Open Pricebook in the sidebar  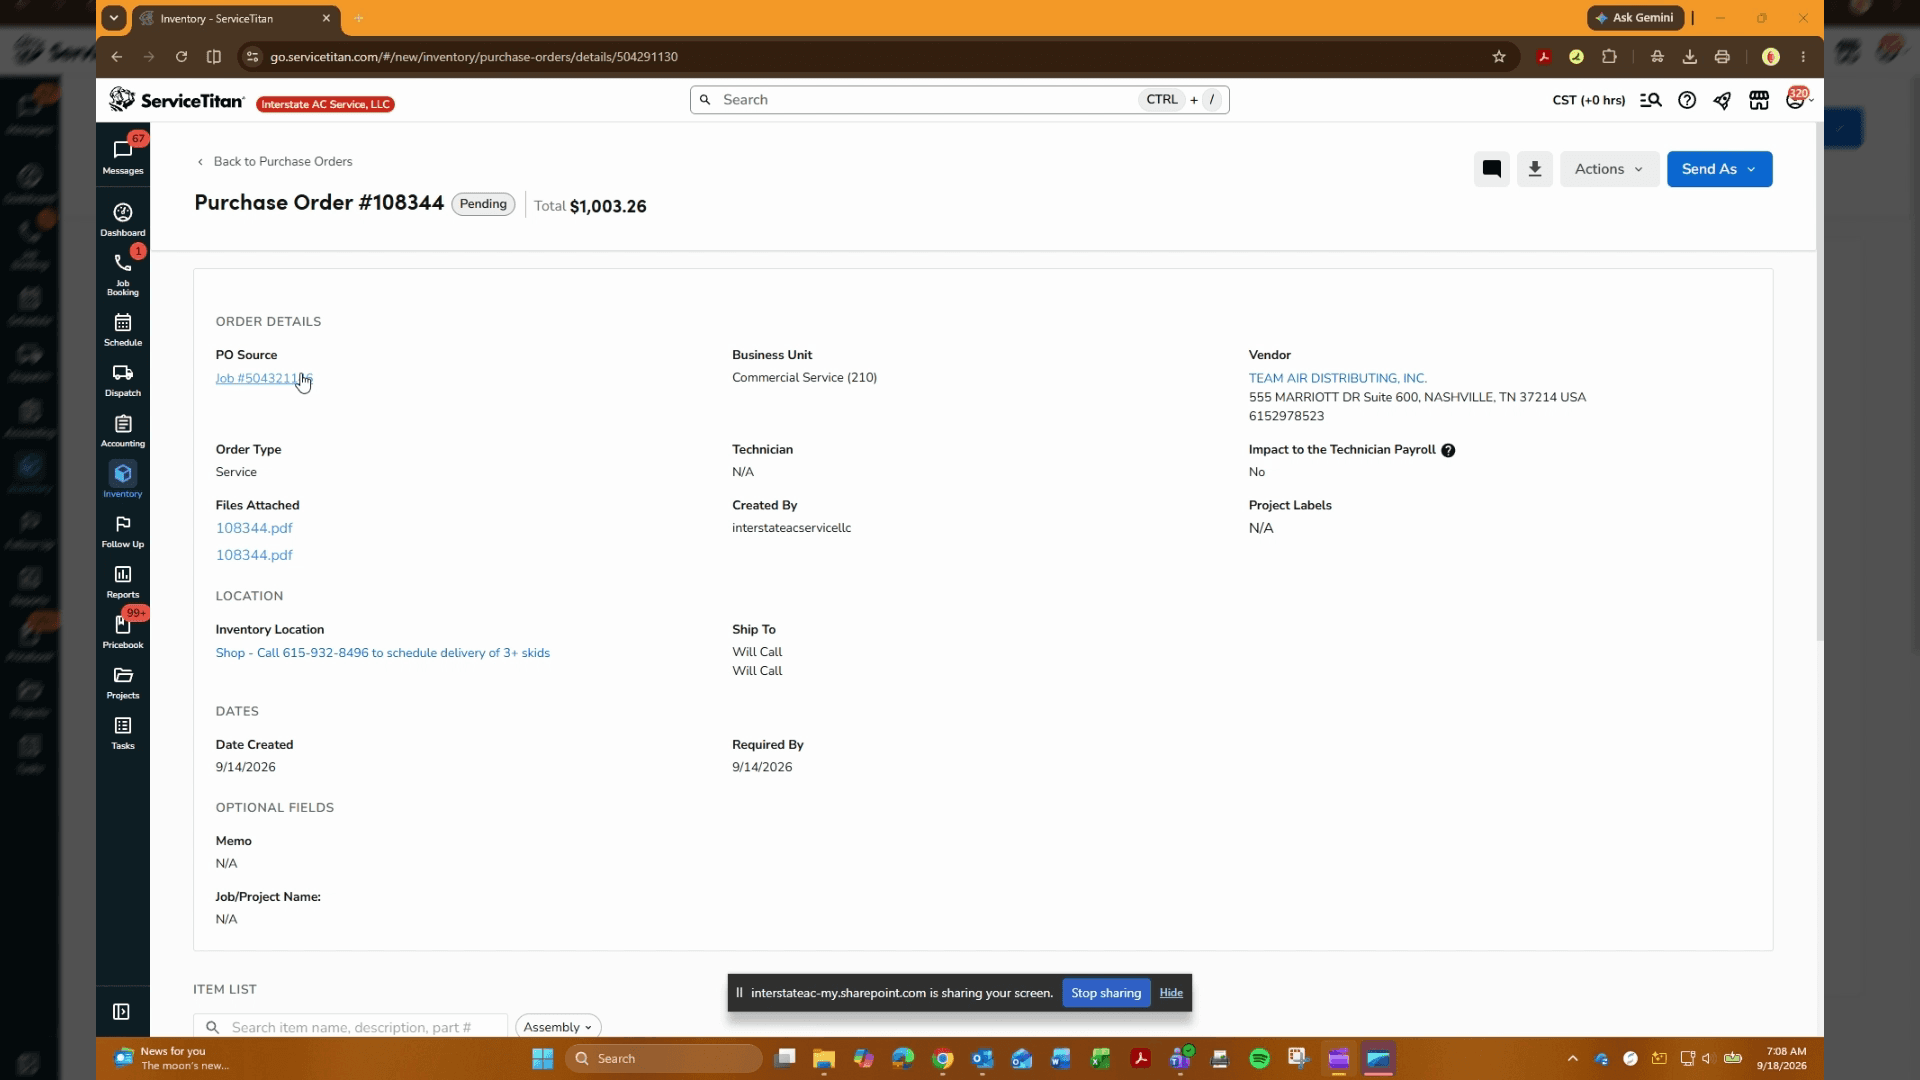coord(123,632)
